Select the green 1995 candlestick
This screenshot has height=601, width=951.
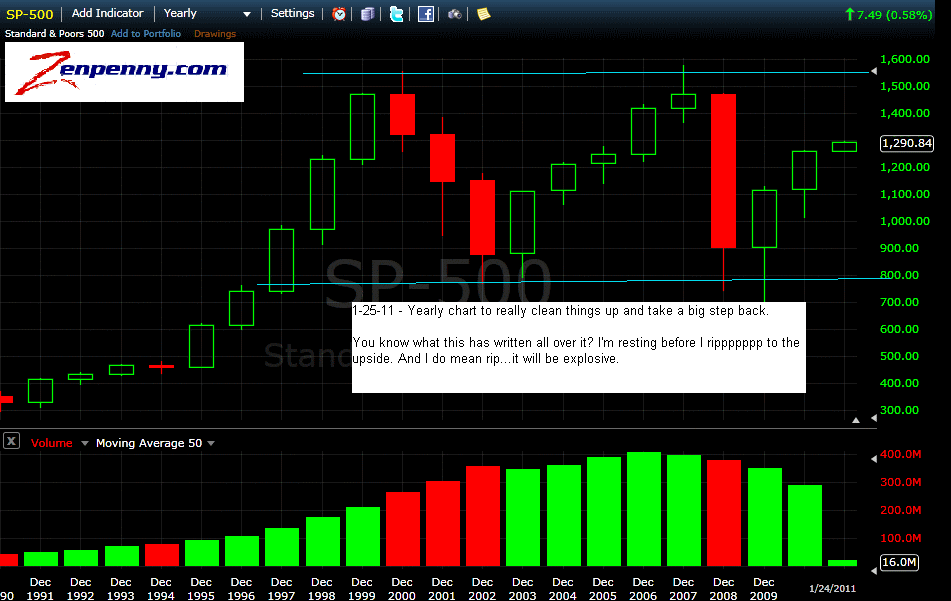(x=201, y=346)
